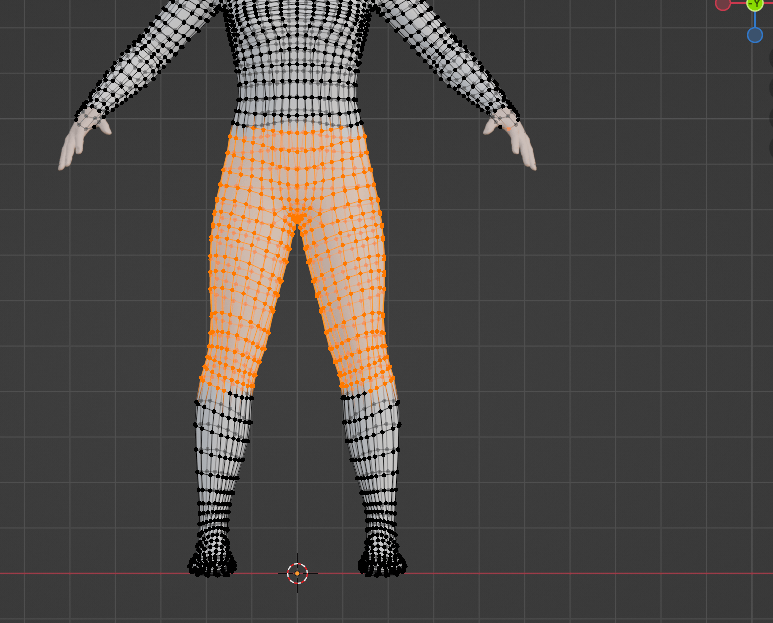773x623 pixels.
Task: Click the crotch vertex between the legs
Action: (x=297, y=215)
